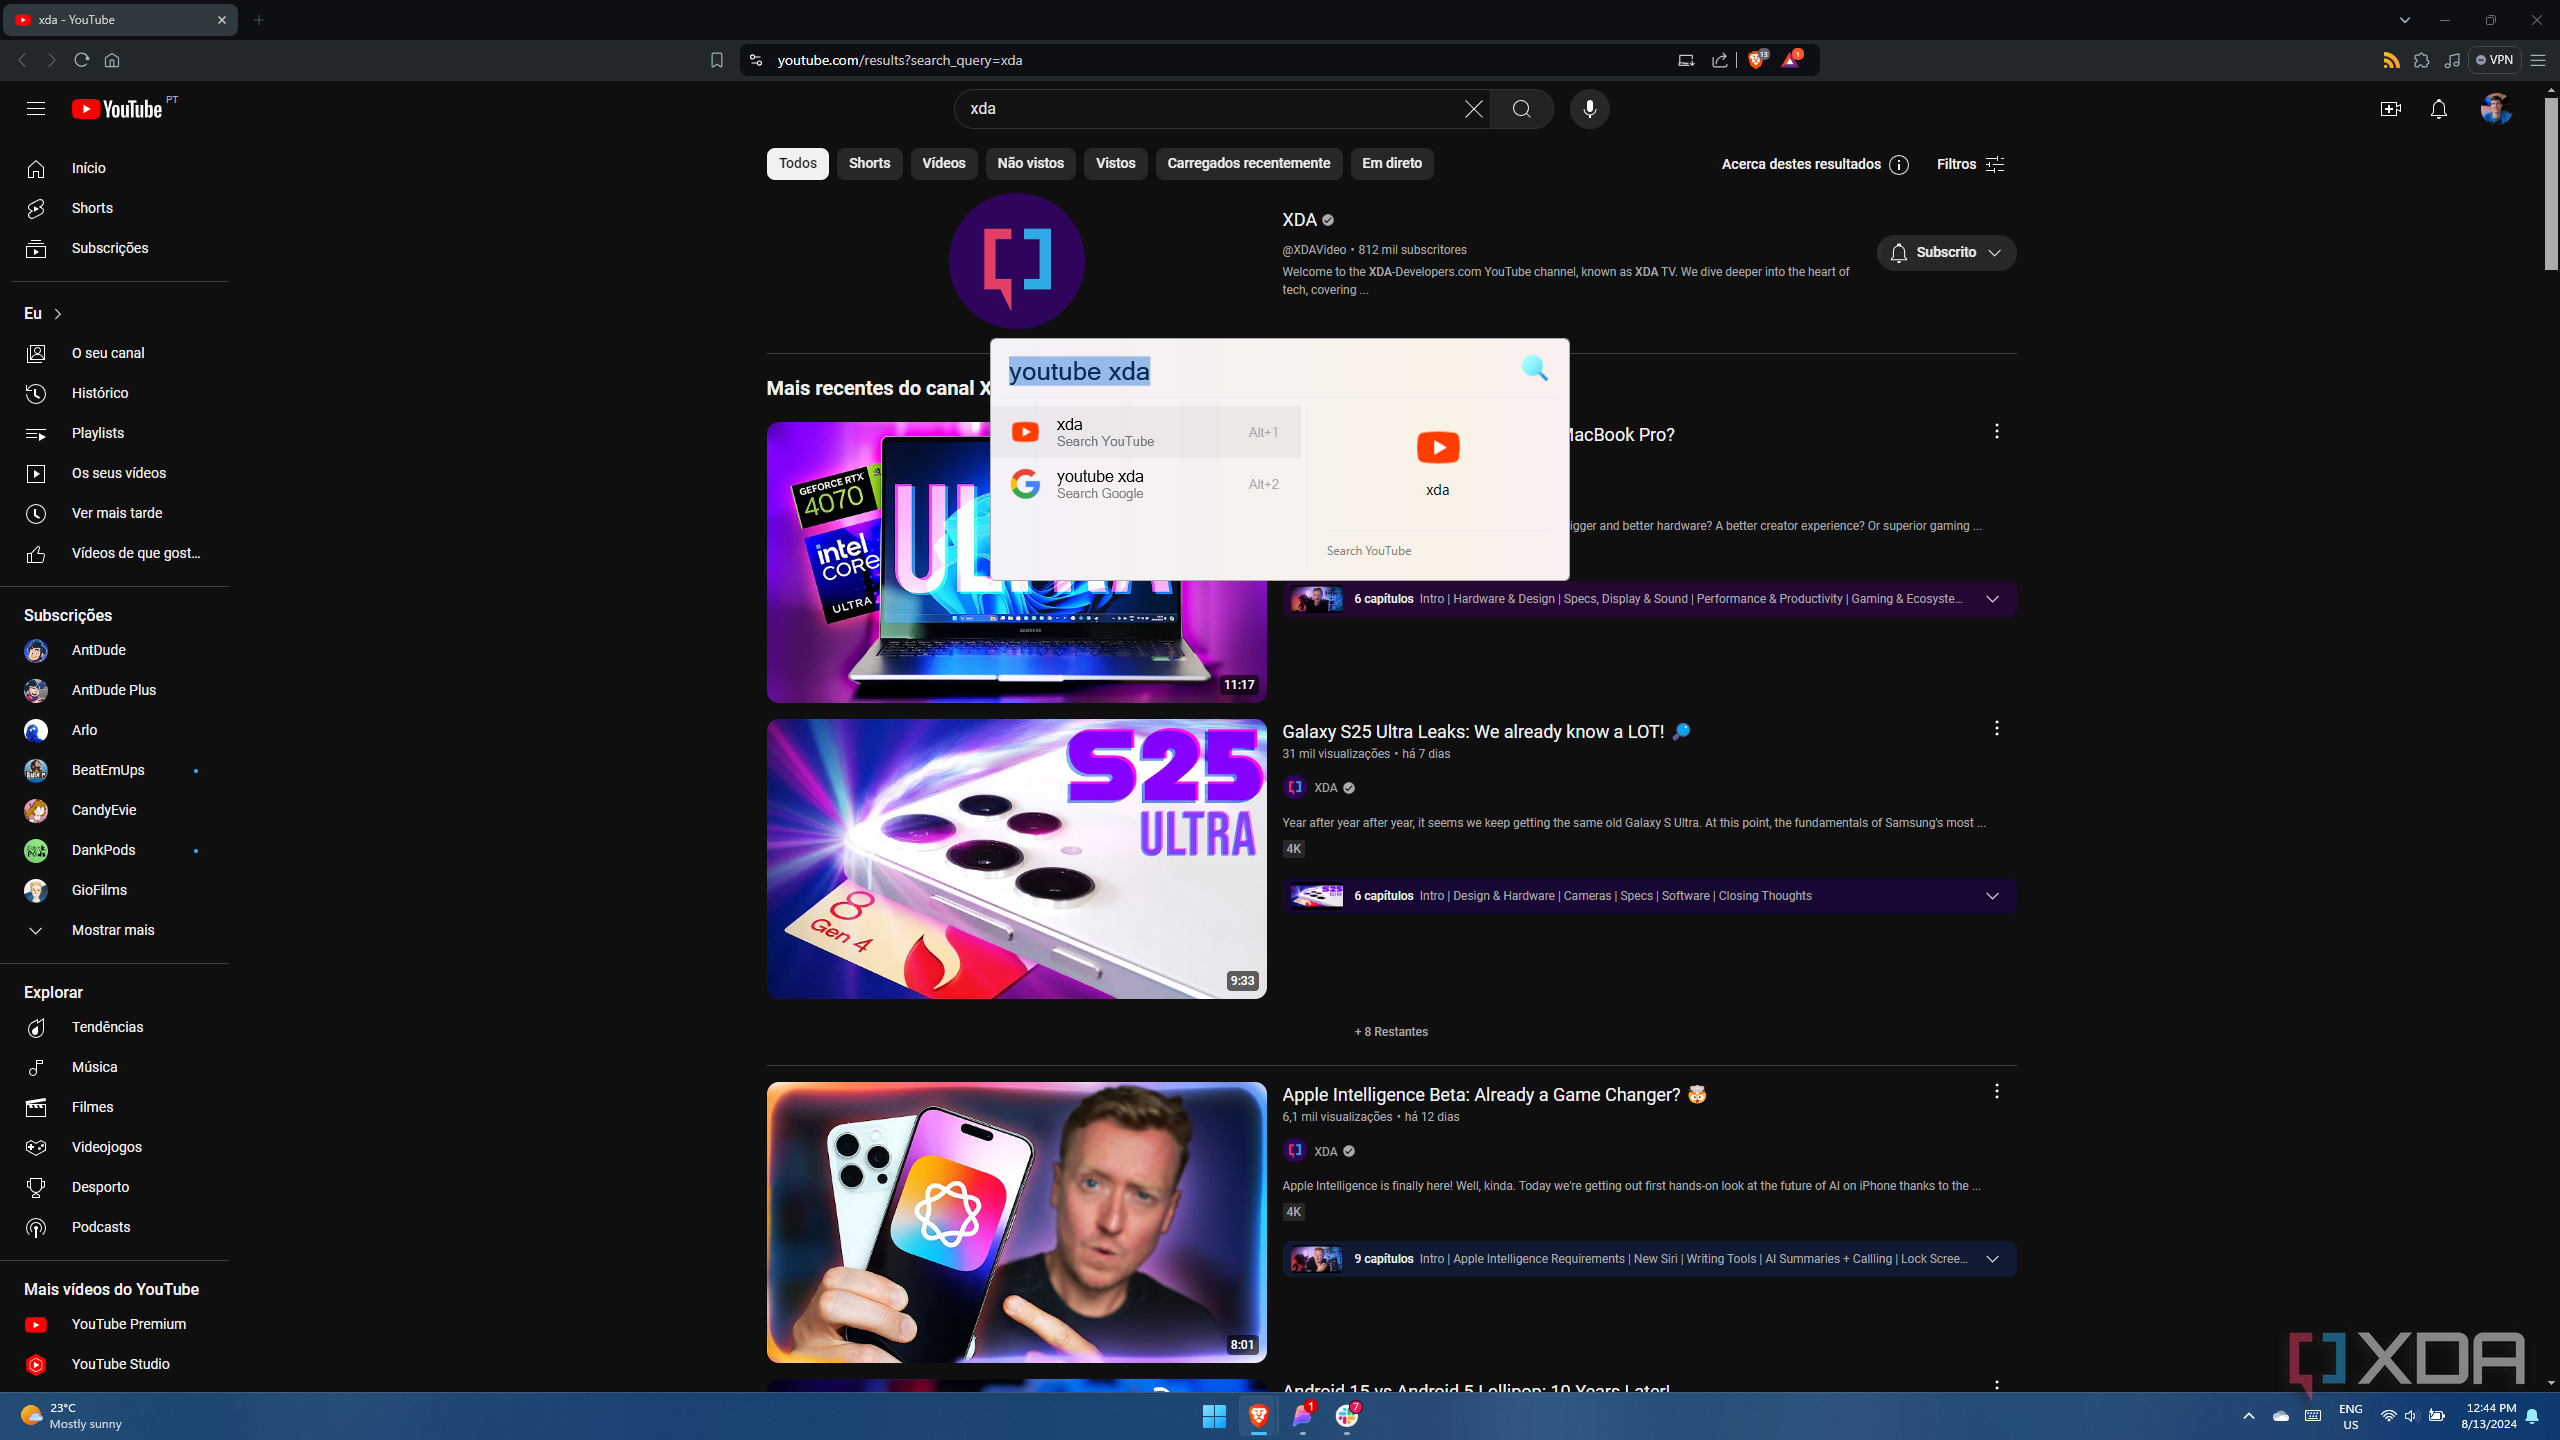Open the browser extensions puzzle icon
Screen dimensions: 2560x1440
click(2421, 60)
